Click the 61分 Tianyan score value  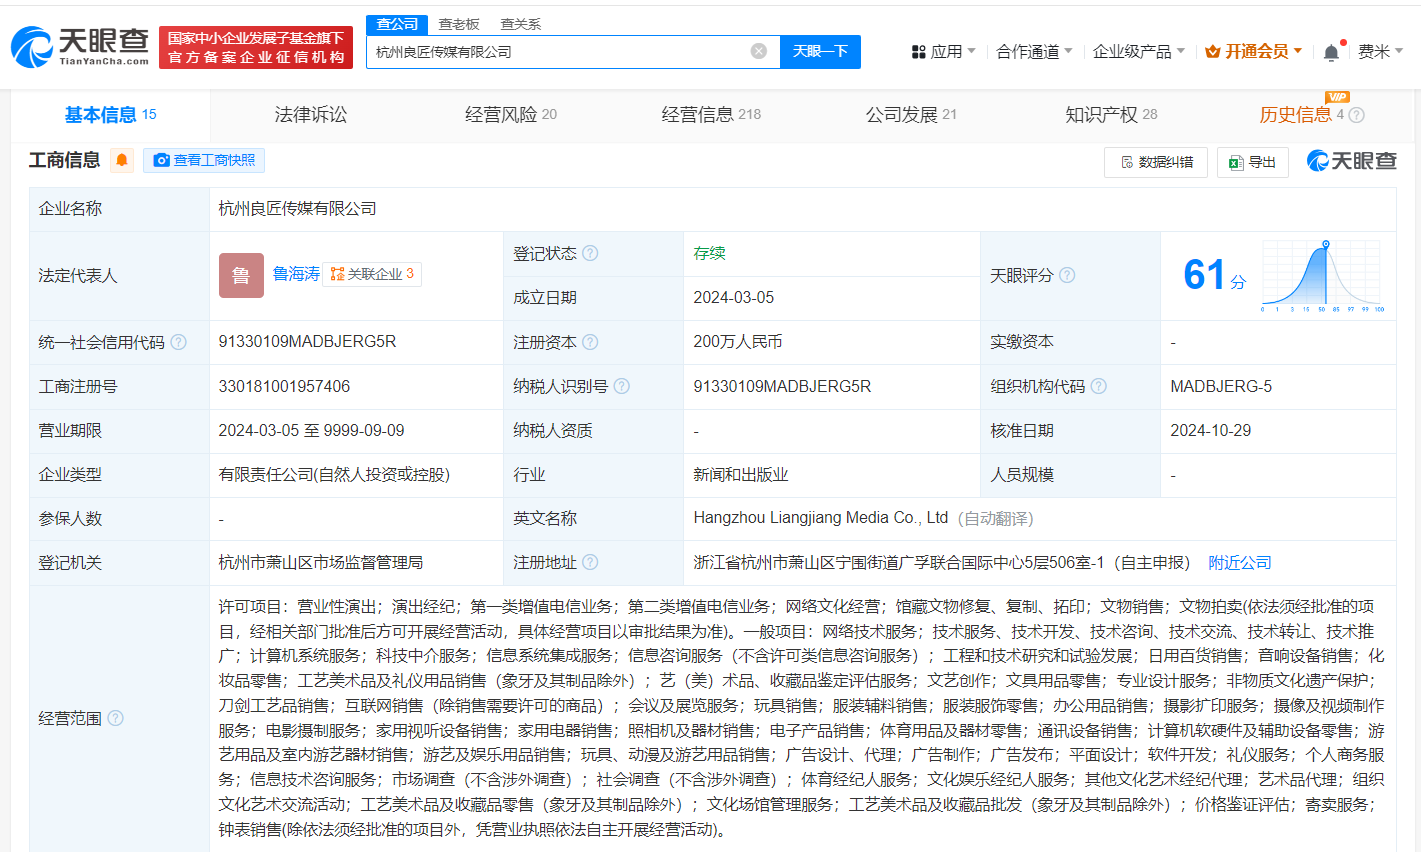click(x=1214, y=276)
